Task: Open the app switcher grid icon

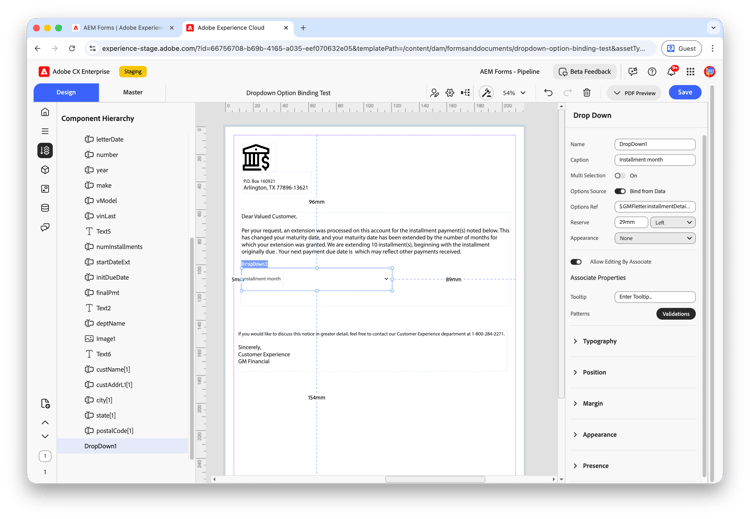Action: (x=690, y=72)
